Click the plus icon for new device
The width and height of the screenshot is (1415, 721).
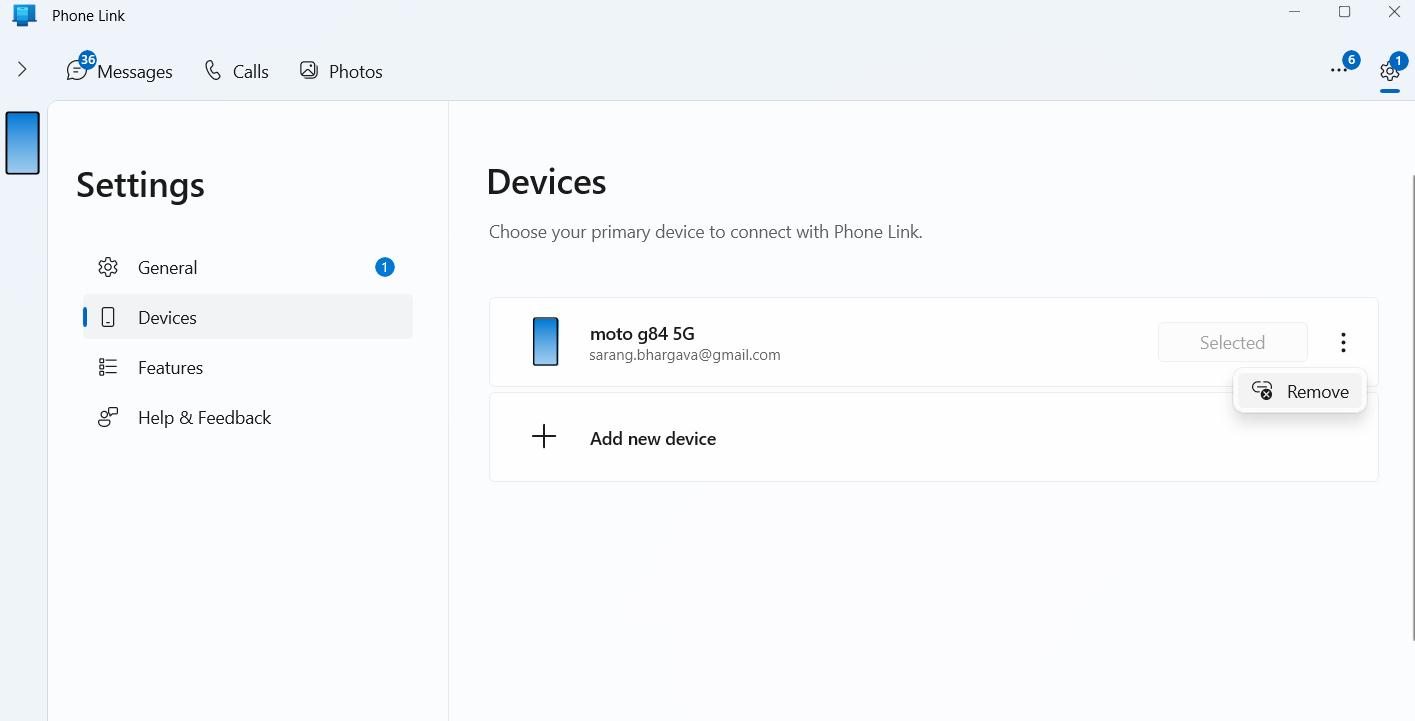click(544, 437)
